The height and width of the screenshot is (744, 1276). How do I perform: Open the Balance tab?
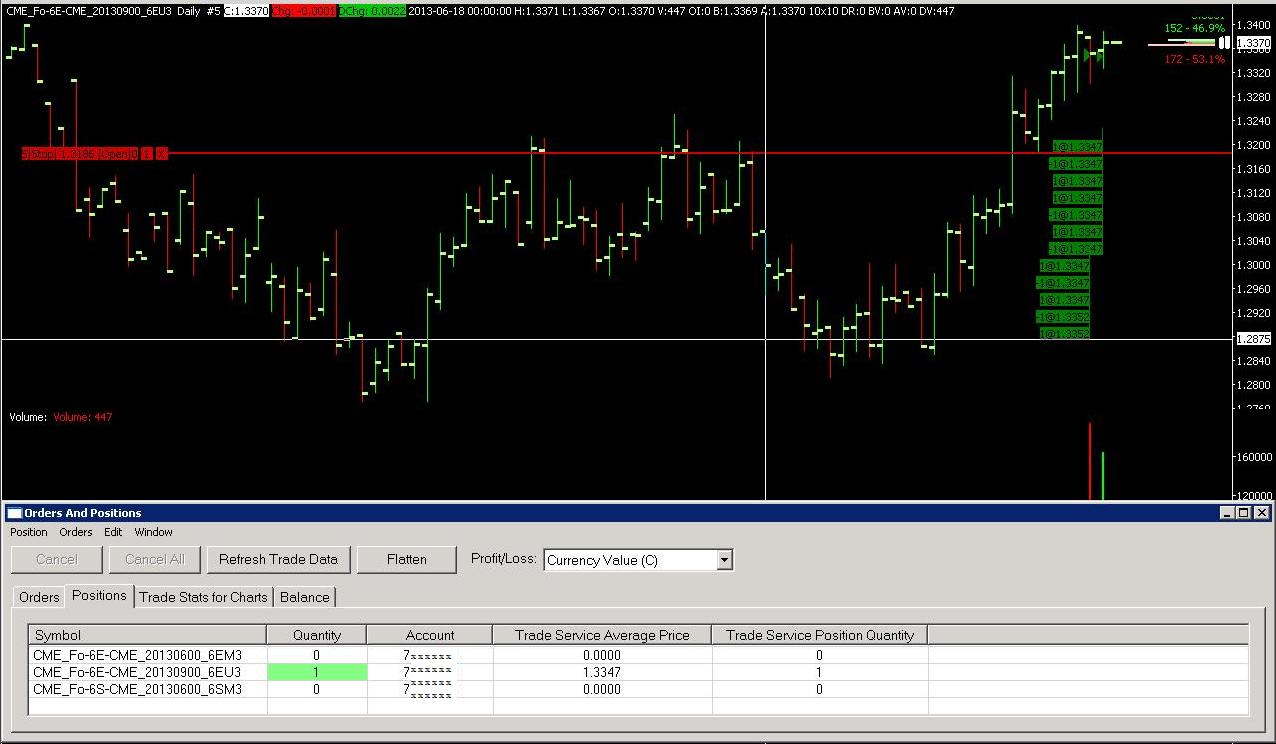click(x=305, y=597)
